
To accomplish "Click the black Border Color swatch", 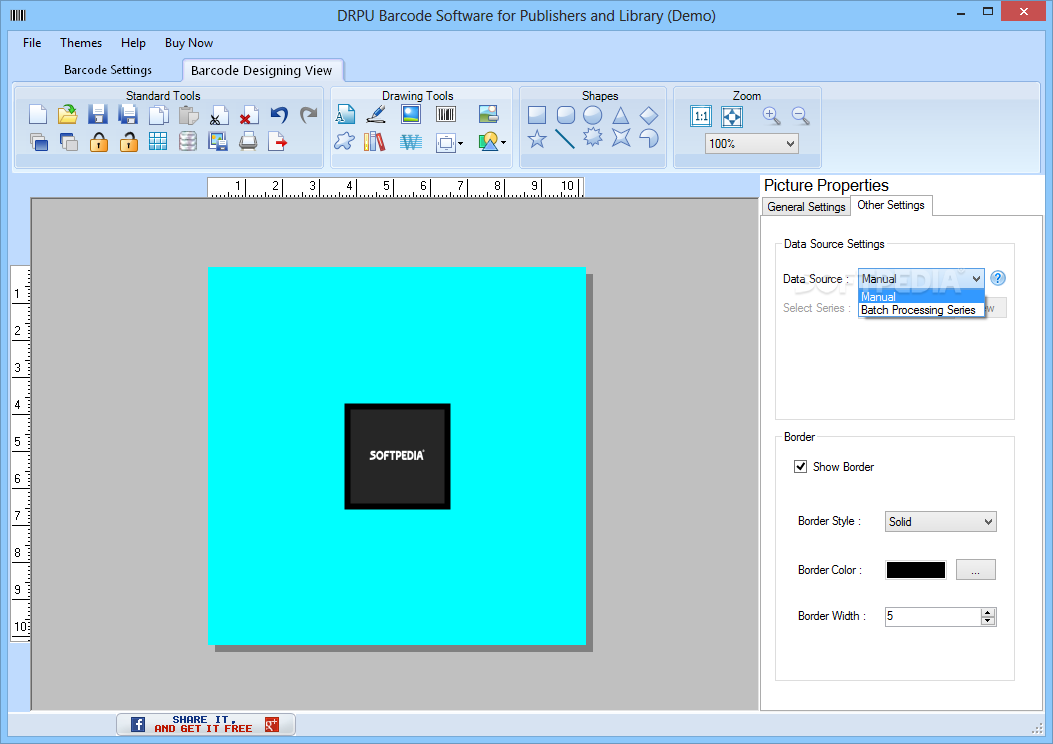I will pos(915,569).
